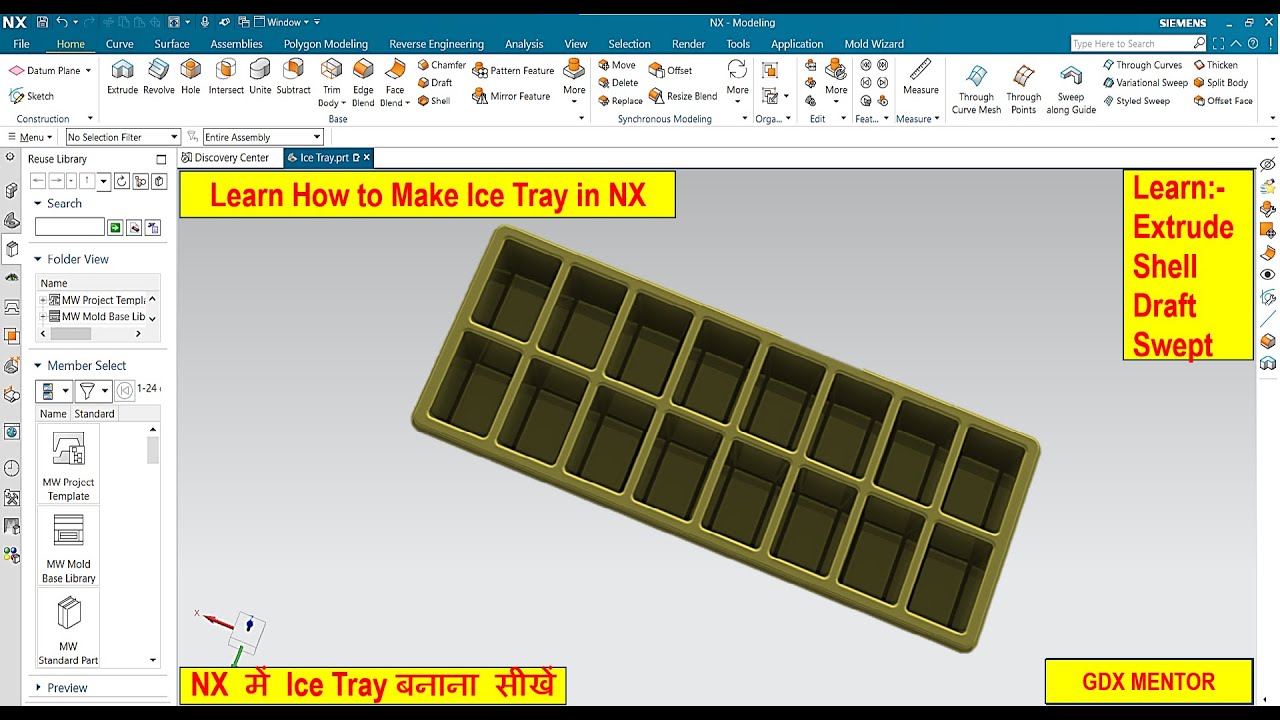The width and height of the screenshot is (1280, 720).
Task: Toggle the Reuse Library panel pin checkbox
Action: point(161,159)
